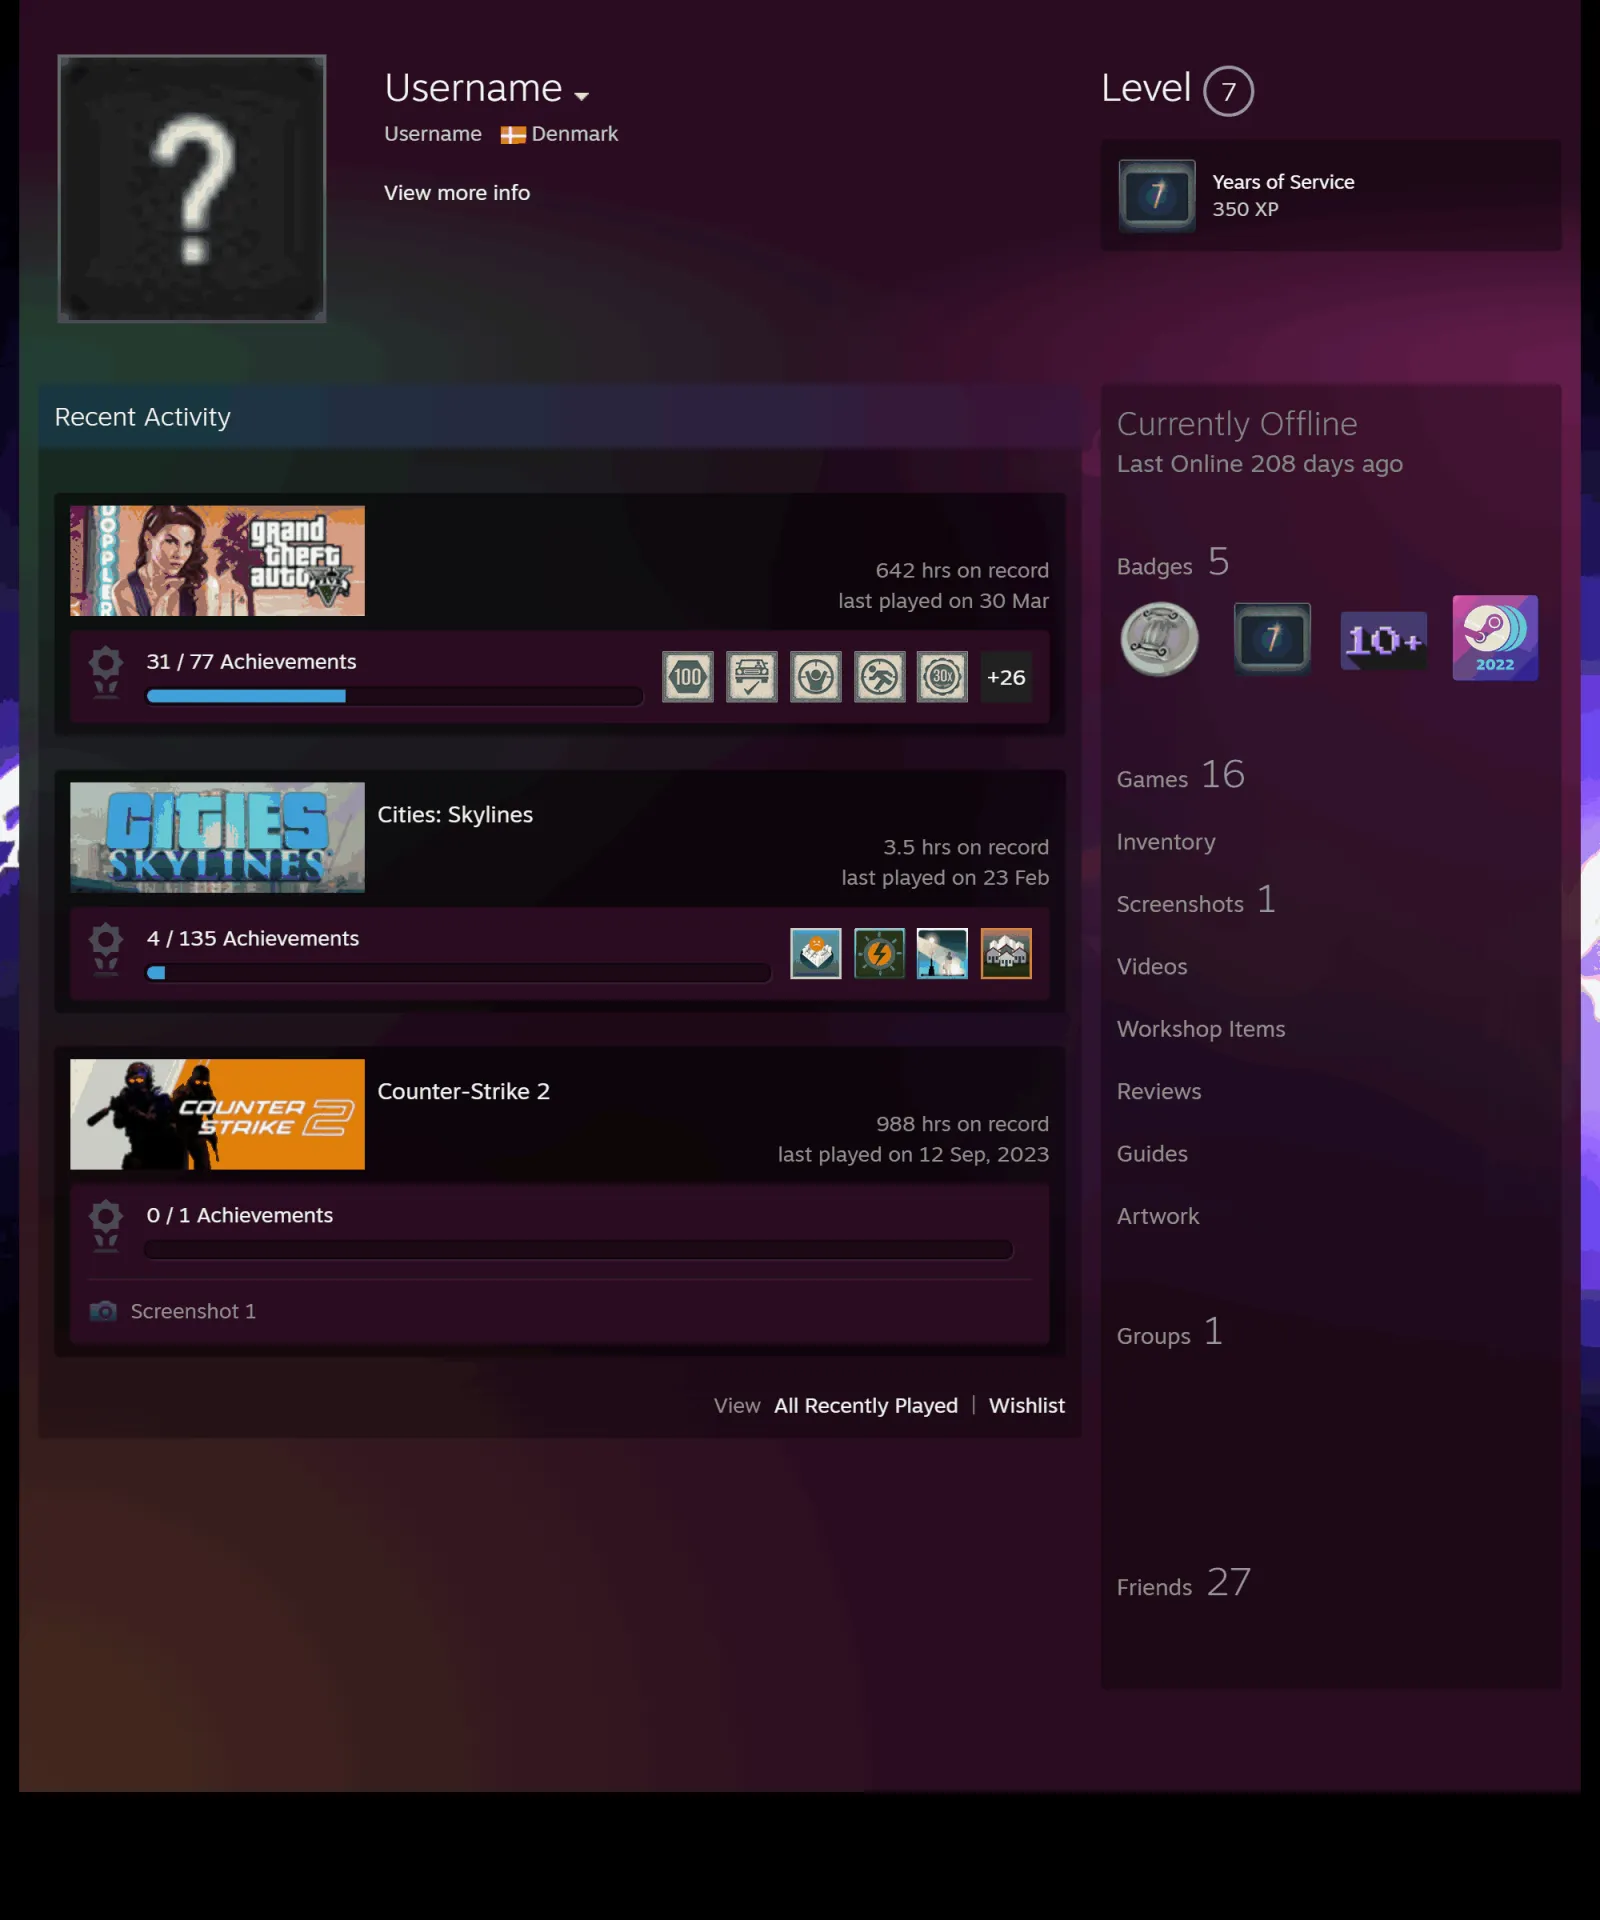Viewport: 1600px width, 1920px height.
Task: Open the GTA V raised-arms achievement icon
Action: [816, 677]
